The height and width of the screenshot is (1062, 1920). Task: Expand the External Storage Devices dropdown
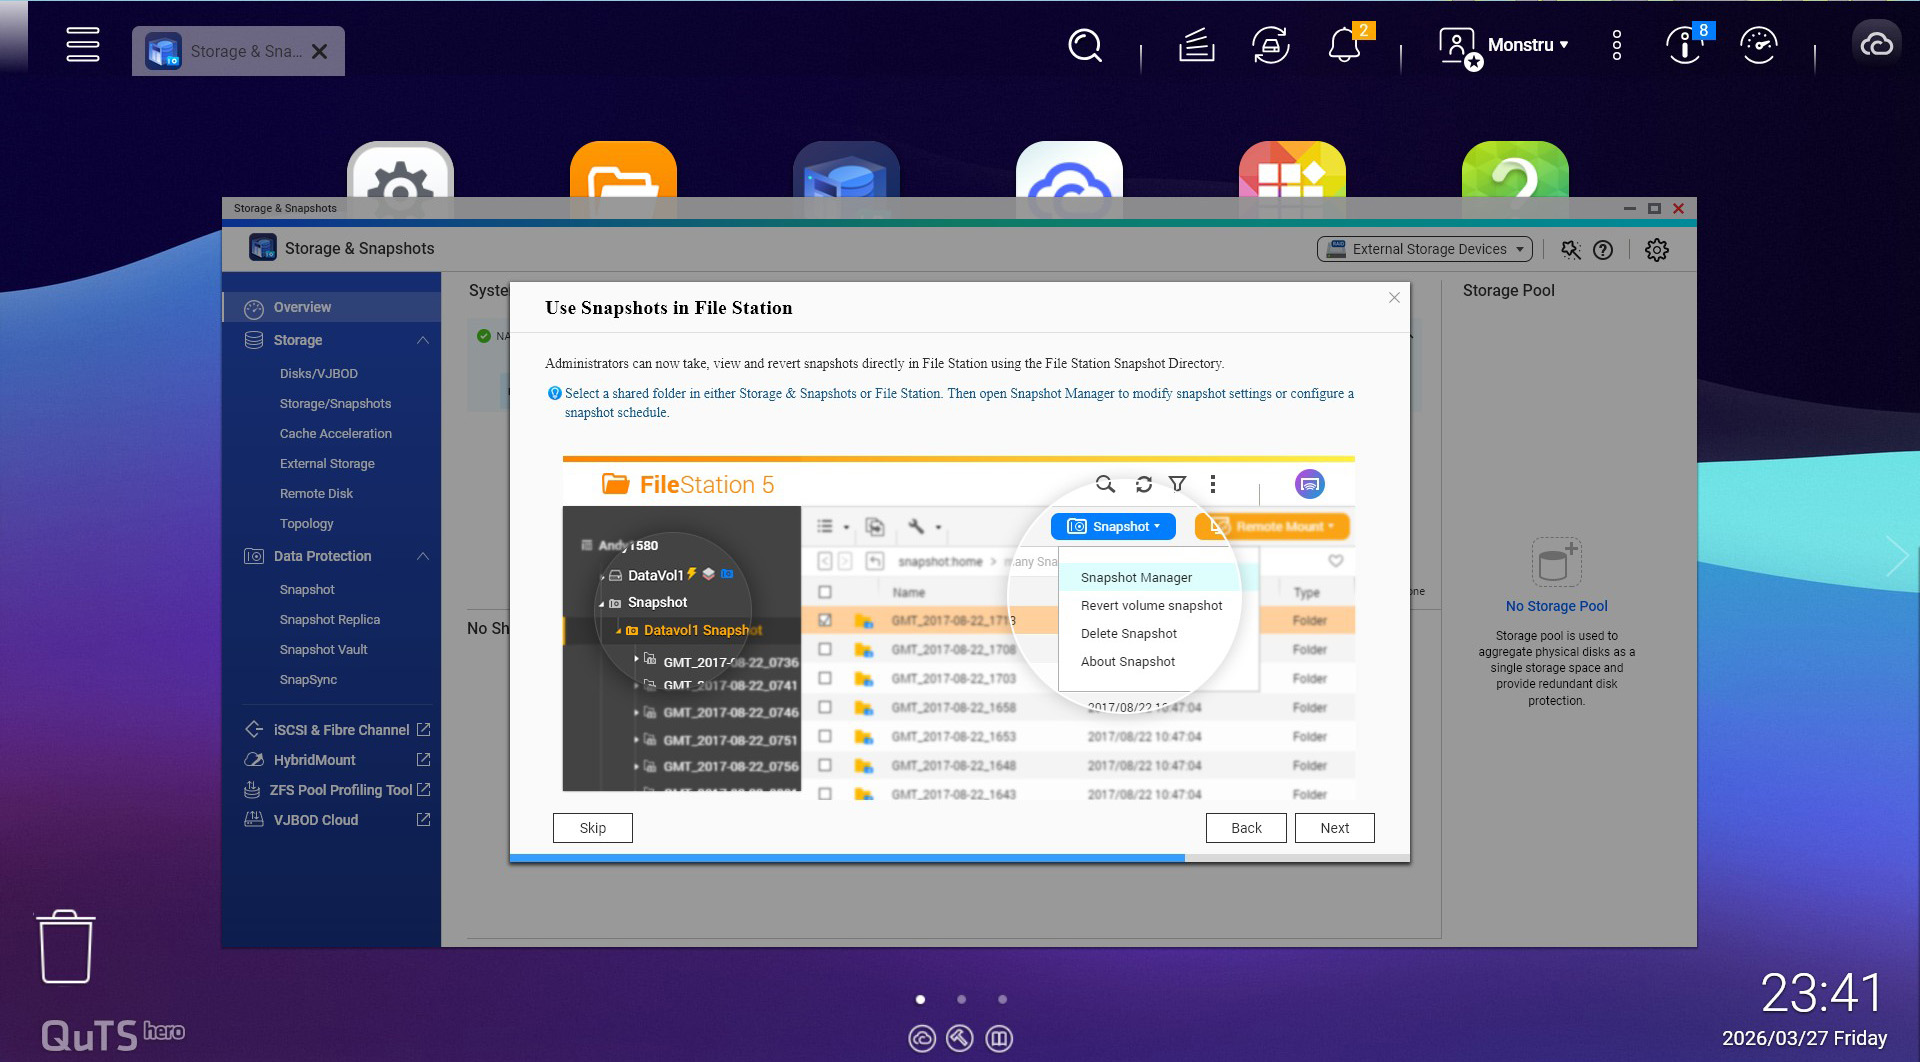click(1424, 250)
